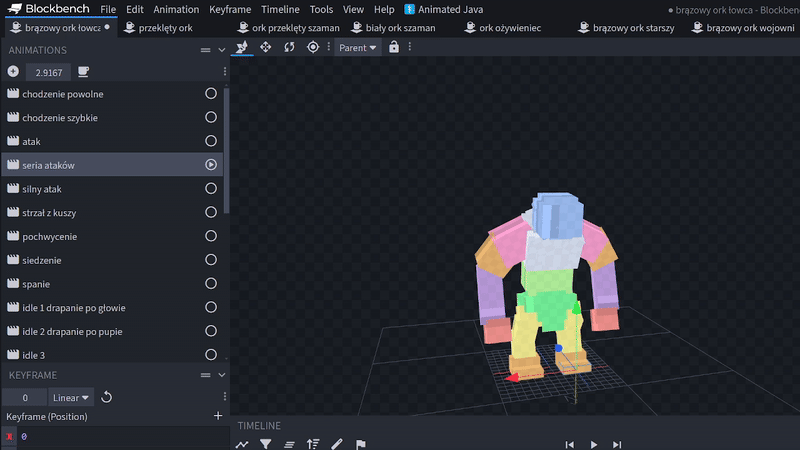Select the Move tool in toolbar
The width and height of the screenshot is (800, 450).
[x=266, y=47]
